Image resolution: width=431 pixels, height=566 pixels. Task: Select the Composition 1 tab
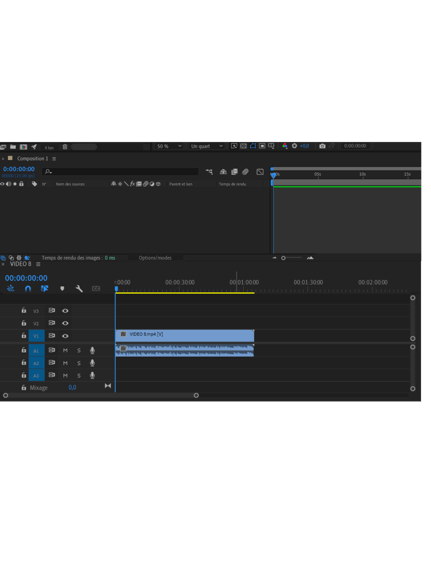pyautogui.click(x=32, y=158)
